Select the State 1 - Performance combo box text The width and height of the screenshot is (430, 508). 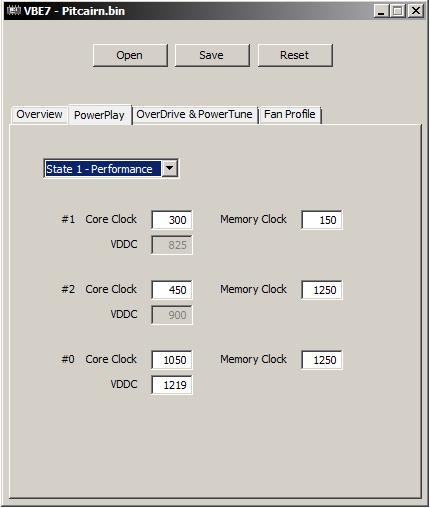[x=103, y=169]
